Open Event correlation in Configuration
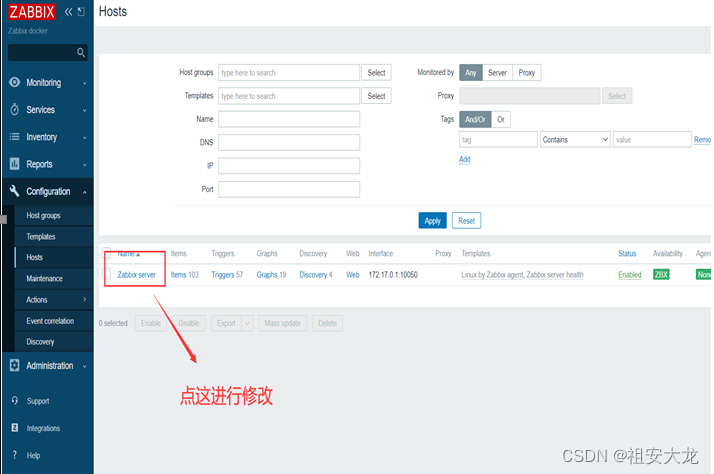The image size is (714, 474). tap(50, 321)
